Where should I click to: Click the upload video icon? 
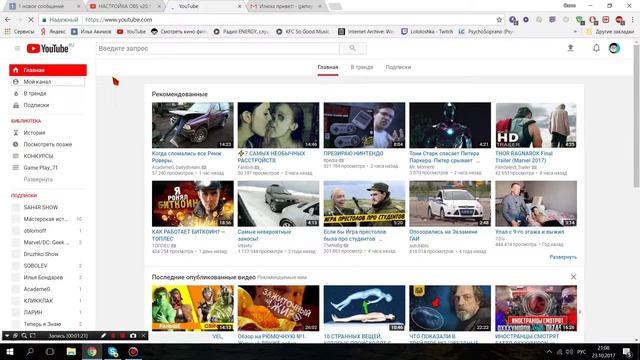[x=571, y=48]
